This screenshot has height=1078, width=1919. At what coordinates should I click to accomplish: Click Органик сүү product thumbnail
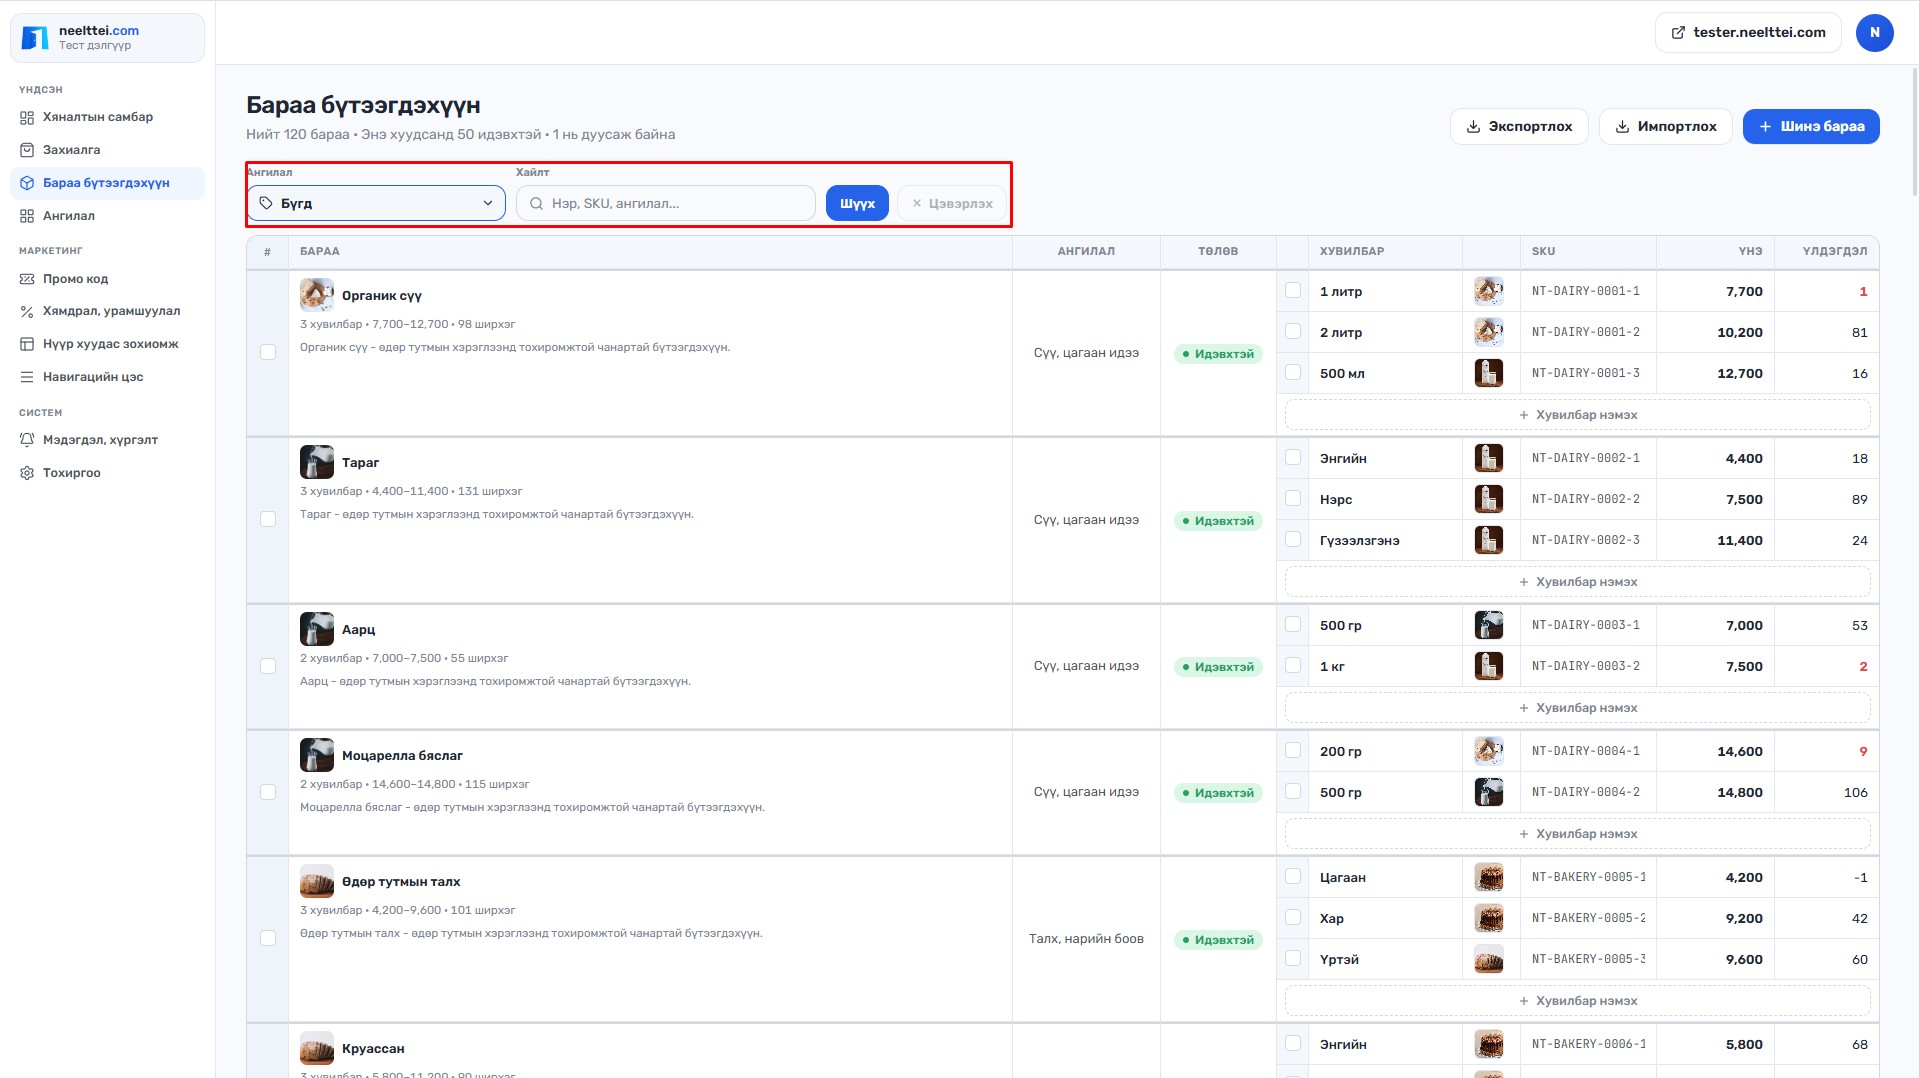317,295
